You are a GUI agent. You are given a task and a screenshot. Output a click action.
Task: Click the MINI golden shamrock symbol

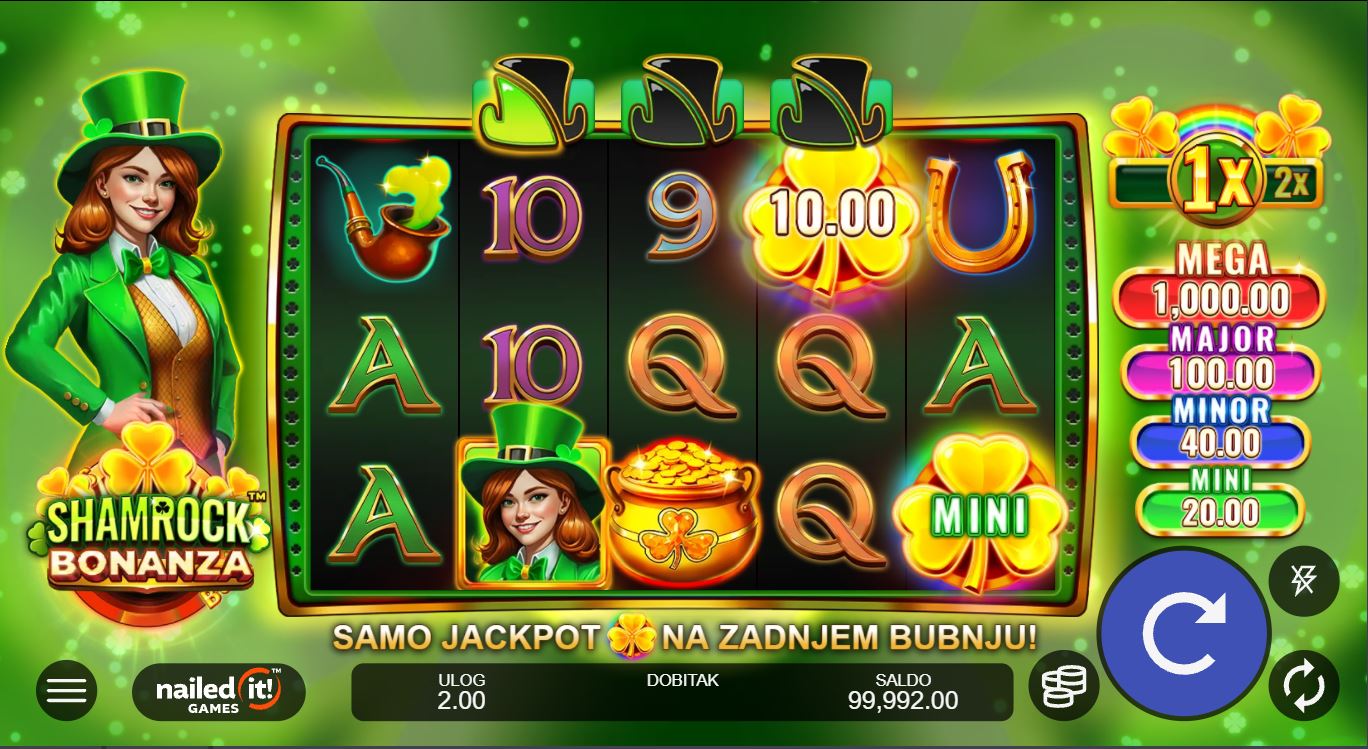click(980, 514)
